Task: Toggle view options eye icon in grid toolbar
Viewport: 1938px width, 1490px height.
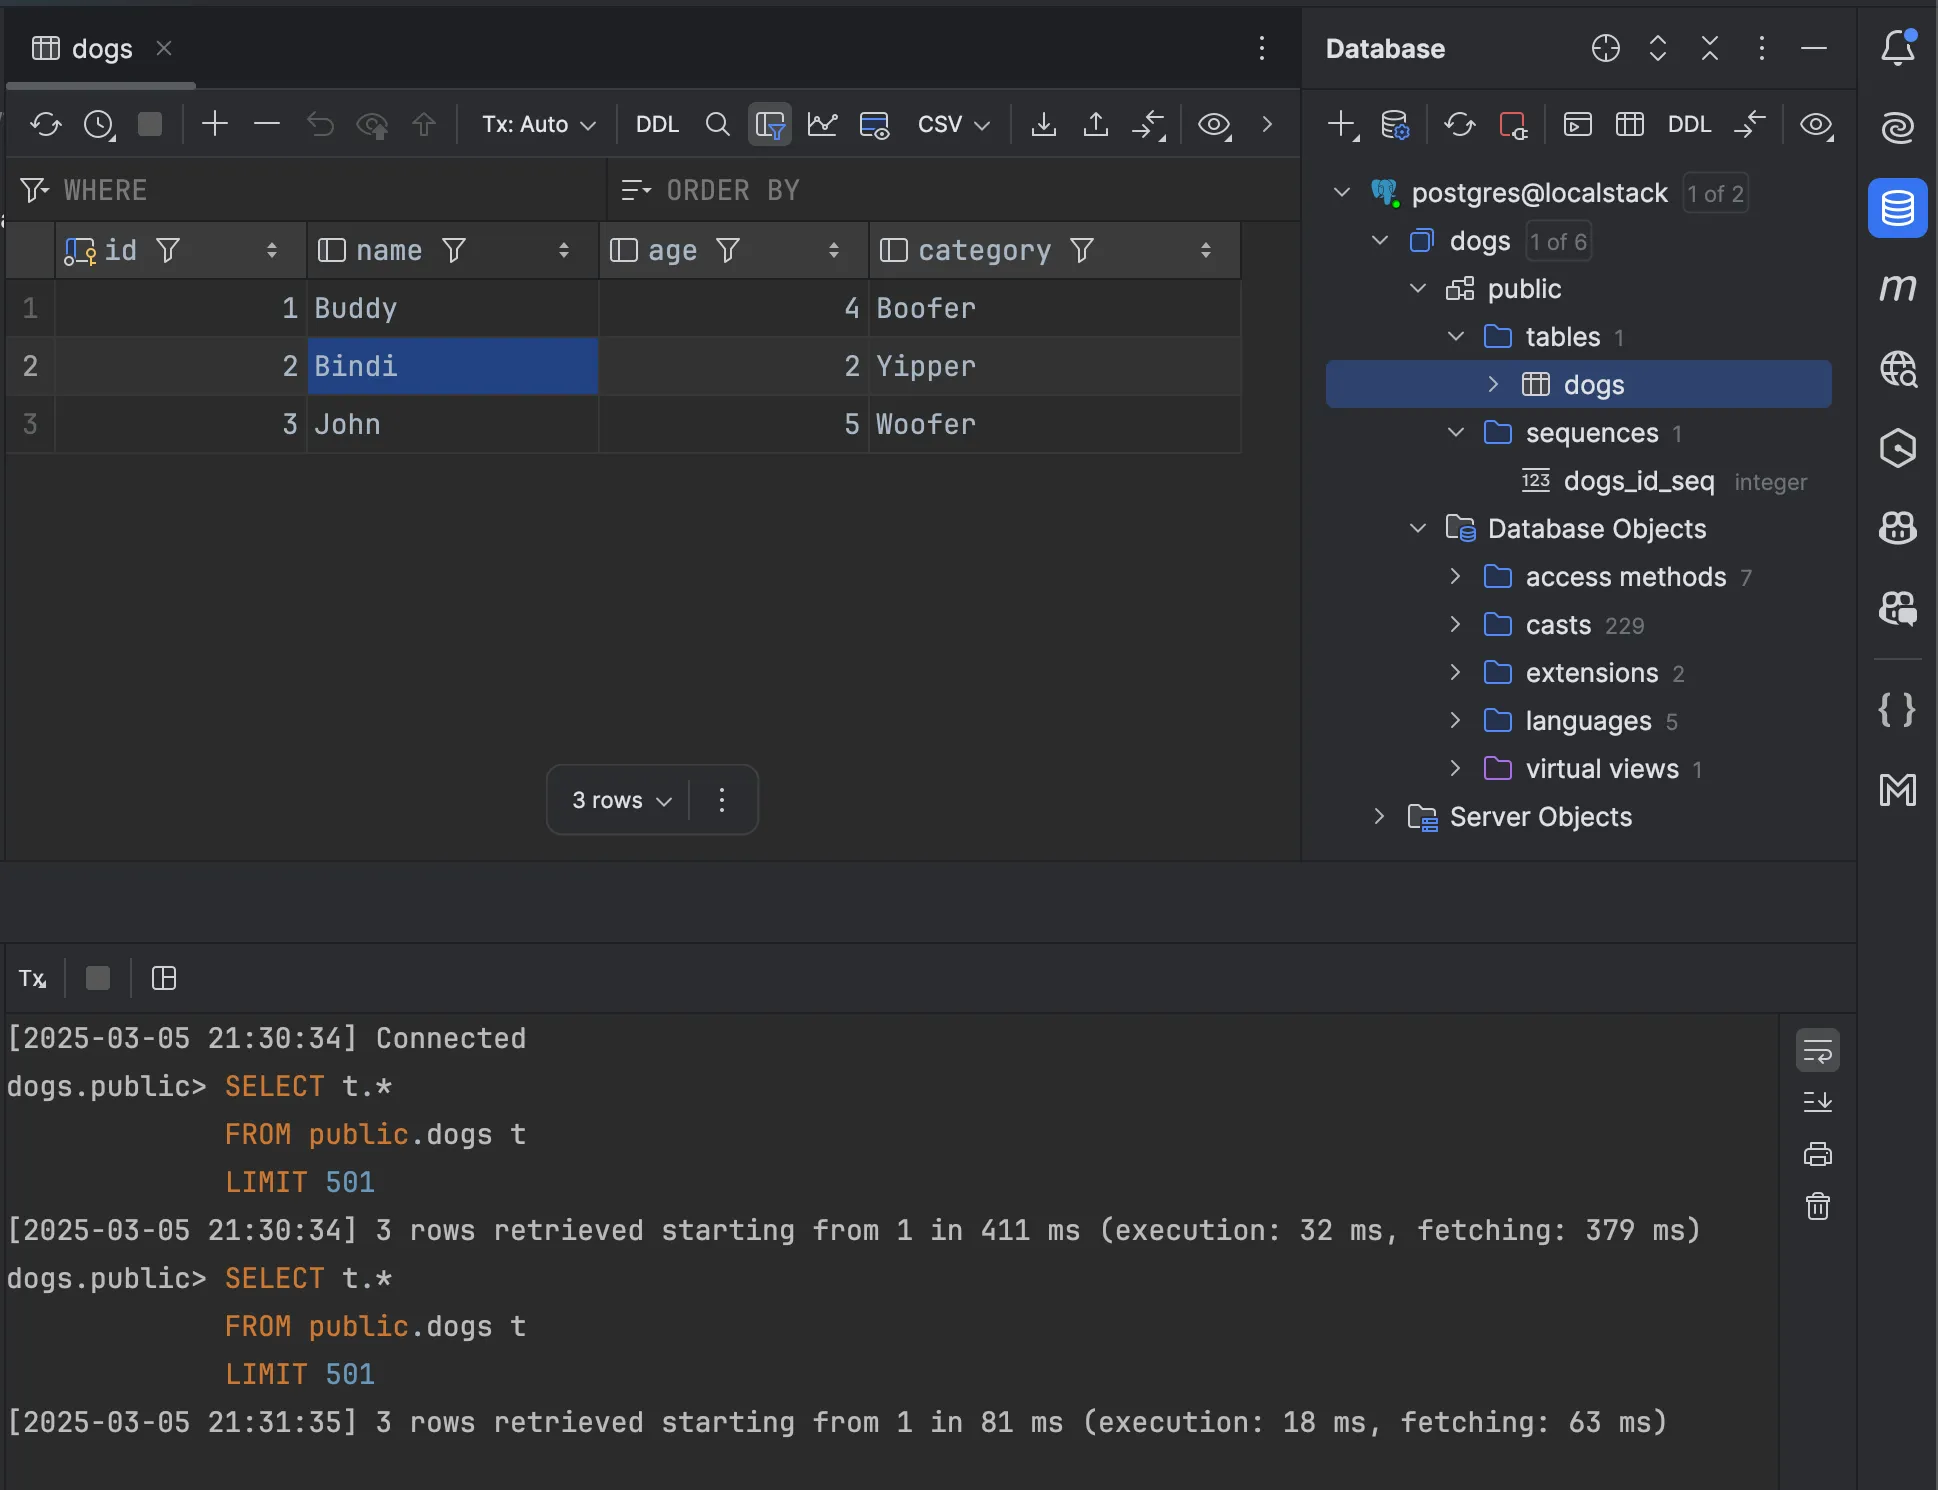Action: click(1214, 125)
